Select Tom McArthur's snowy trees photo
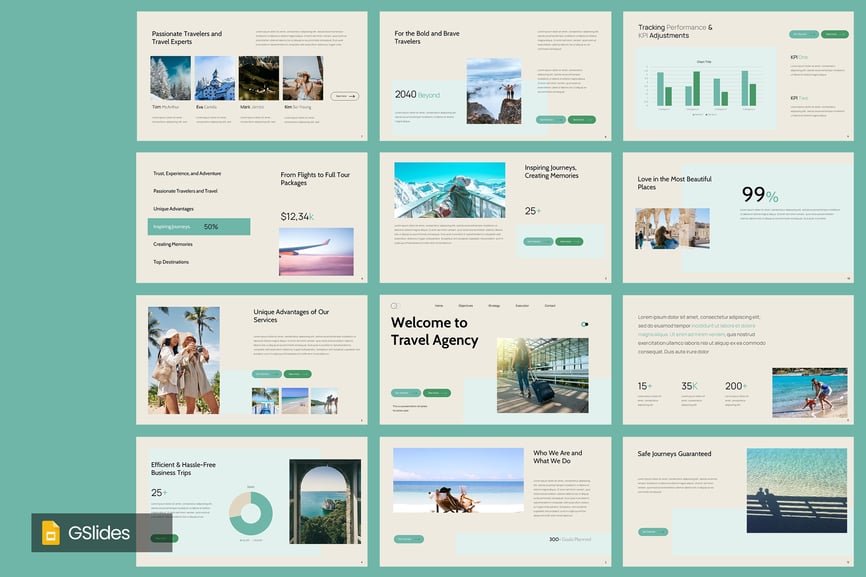This screenshot has height=577, width=866. pyautogui.click(x=171, y=77)
